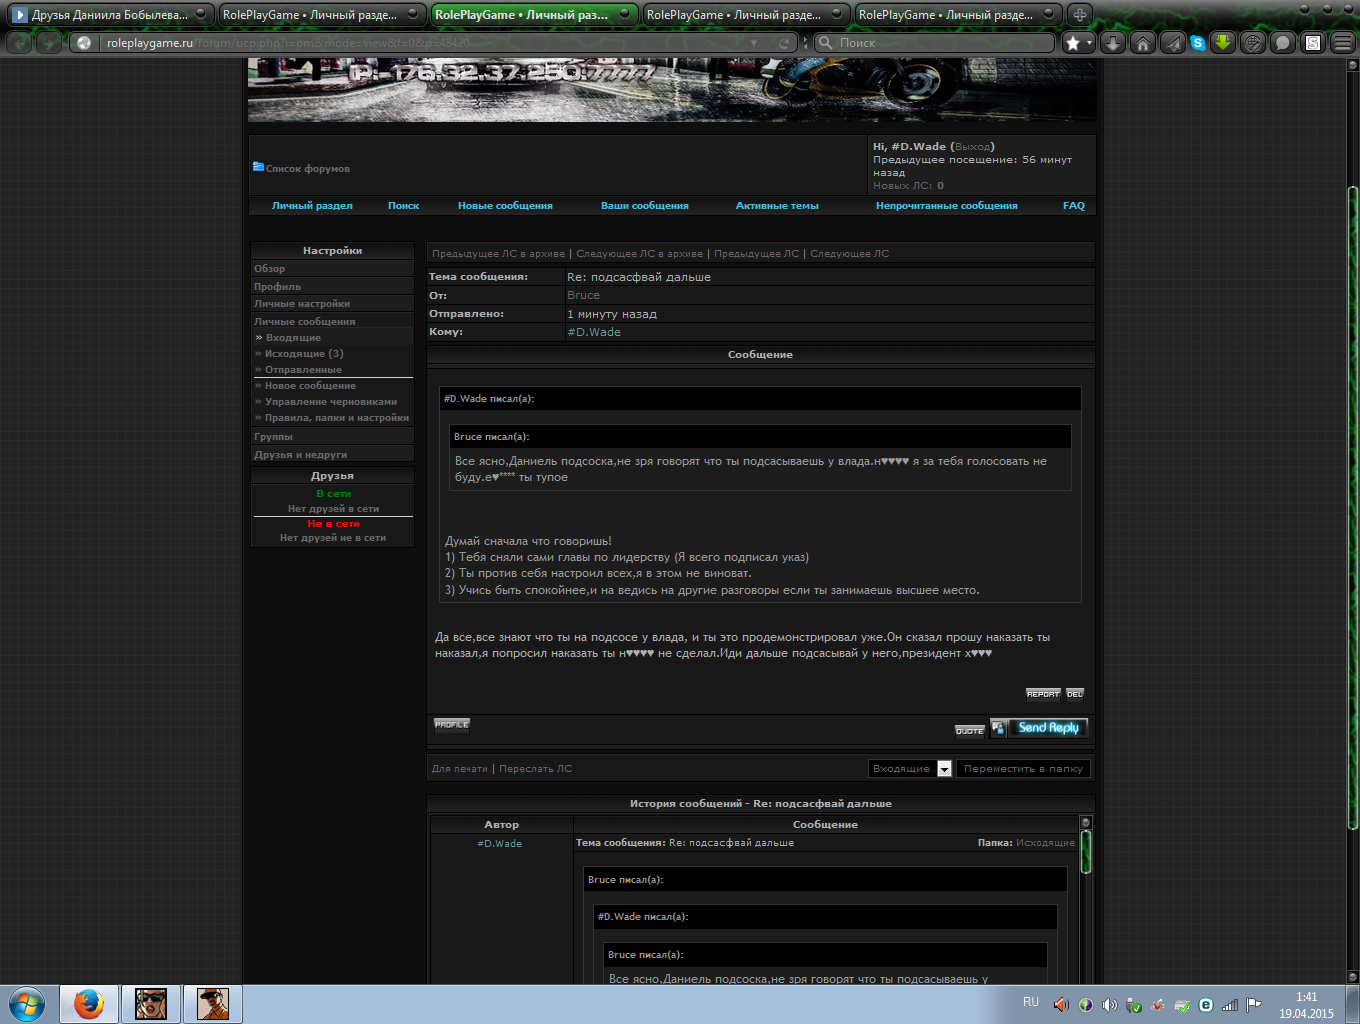Go to the browser home page
The height and width of the screenshot is (1024, 1360).
coord(1143,43)
